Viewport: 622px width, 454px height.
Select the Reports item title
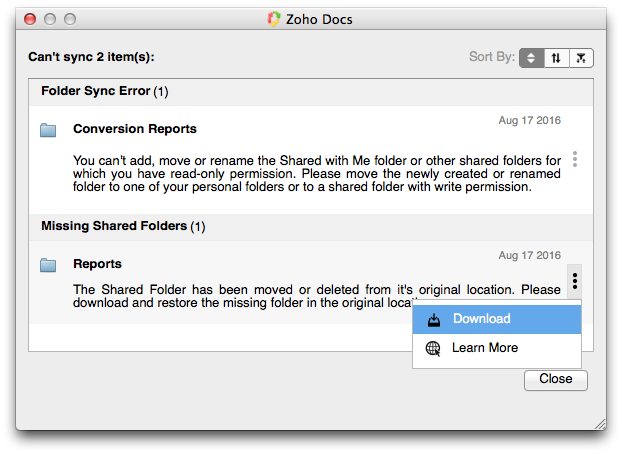[x=98, y=264]
